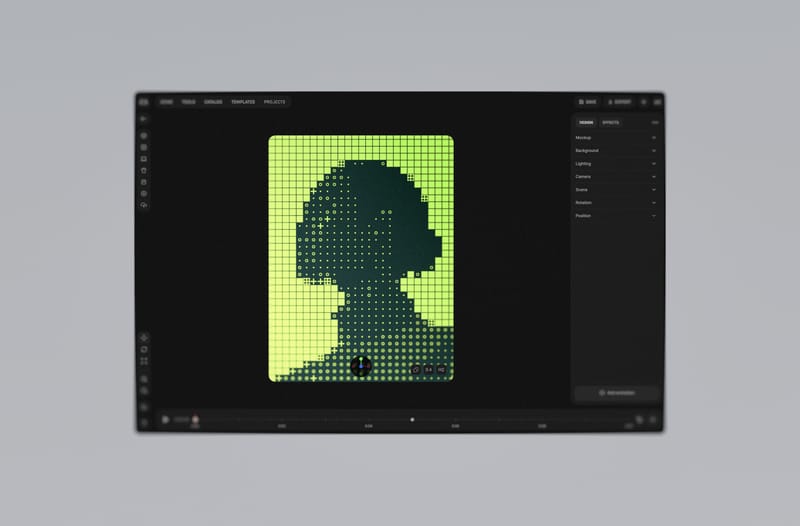800x526 pixels.
Task: Click the copy icon left of 3:4 button
Action: point(416,369)
